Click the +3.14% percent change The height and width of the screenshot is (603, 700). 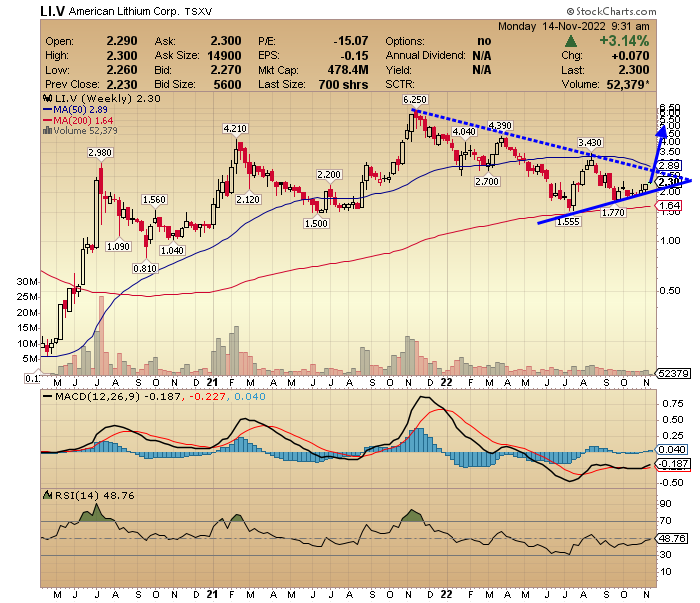tap(624, 41)
